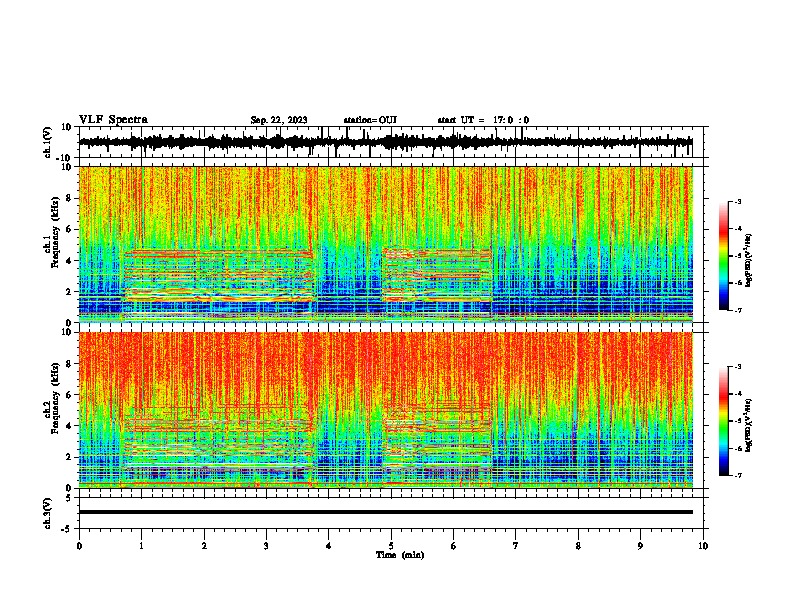Click the "Time (min)" axis title

pyautogui.click(x=400, y=555)
